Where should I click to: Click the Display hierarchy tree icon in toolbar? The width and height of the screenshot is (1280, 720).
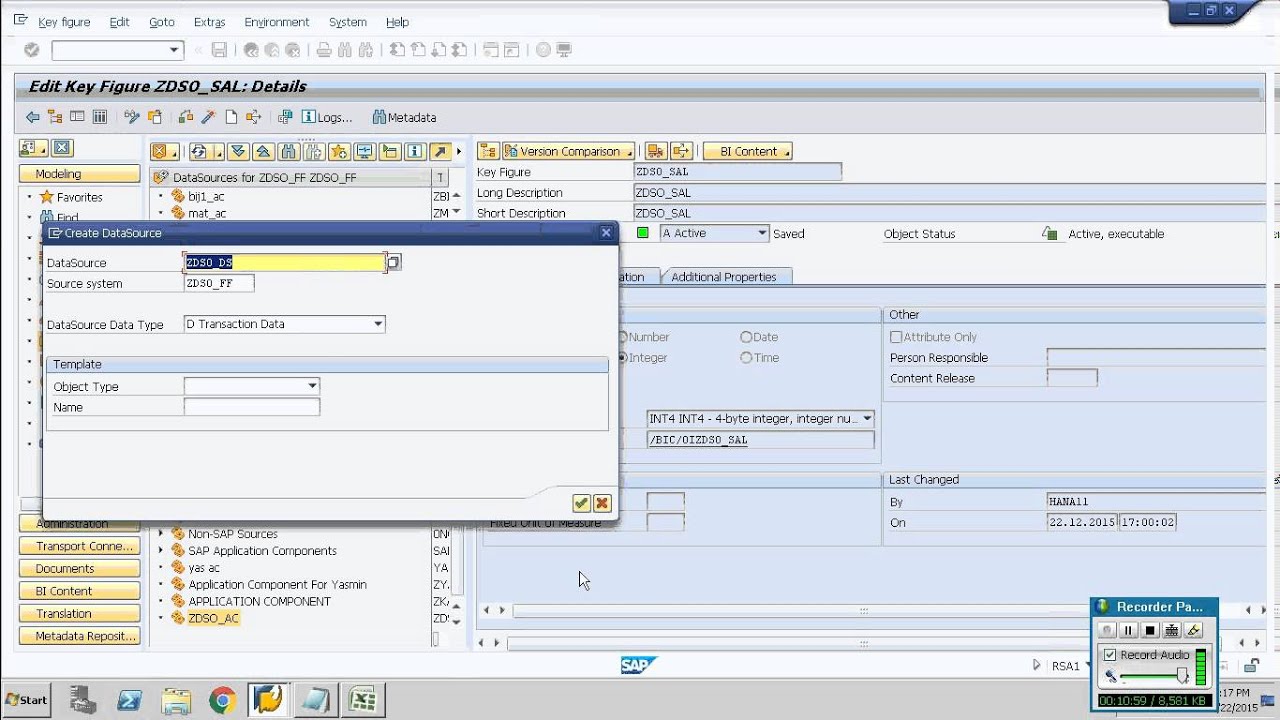tap(55, 117)
